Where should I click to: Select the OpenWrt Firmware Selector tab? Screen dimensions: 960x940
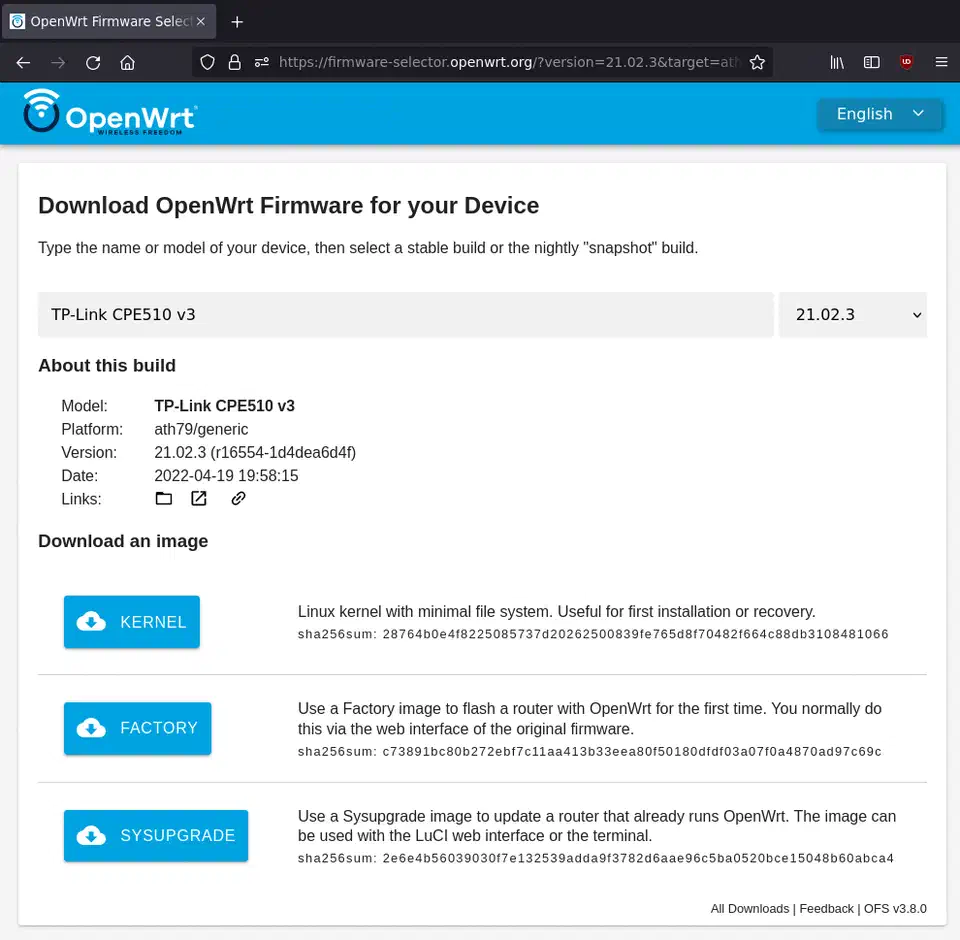[109, 21]
